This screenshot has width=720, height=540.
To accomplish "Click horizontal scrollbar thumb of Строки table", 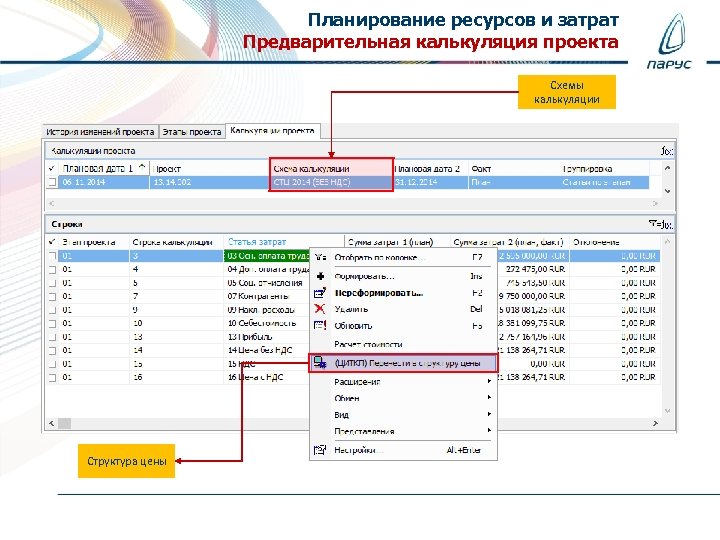I will pos(64,423).
